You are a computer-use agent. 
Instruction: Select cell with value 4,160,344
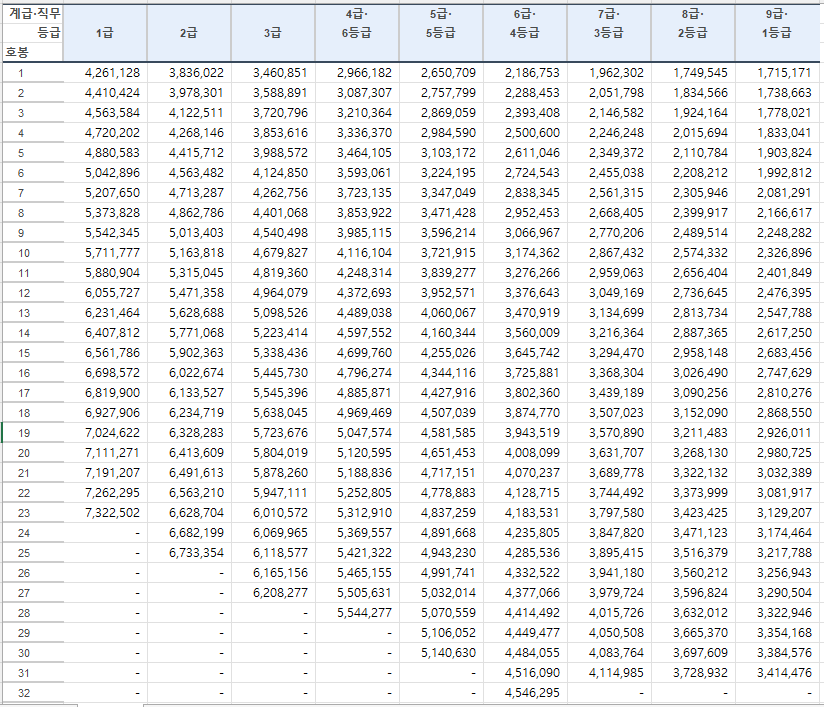pos(441,332)
